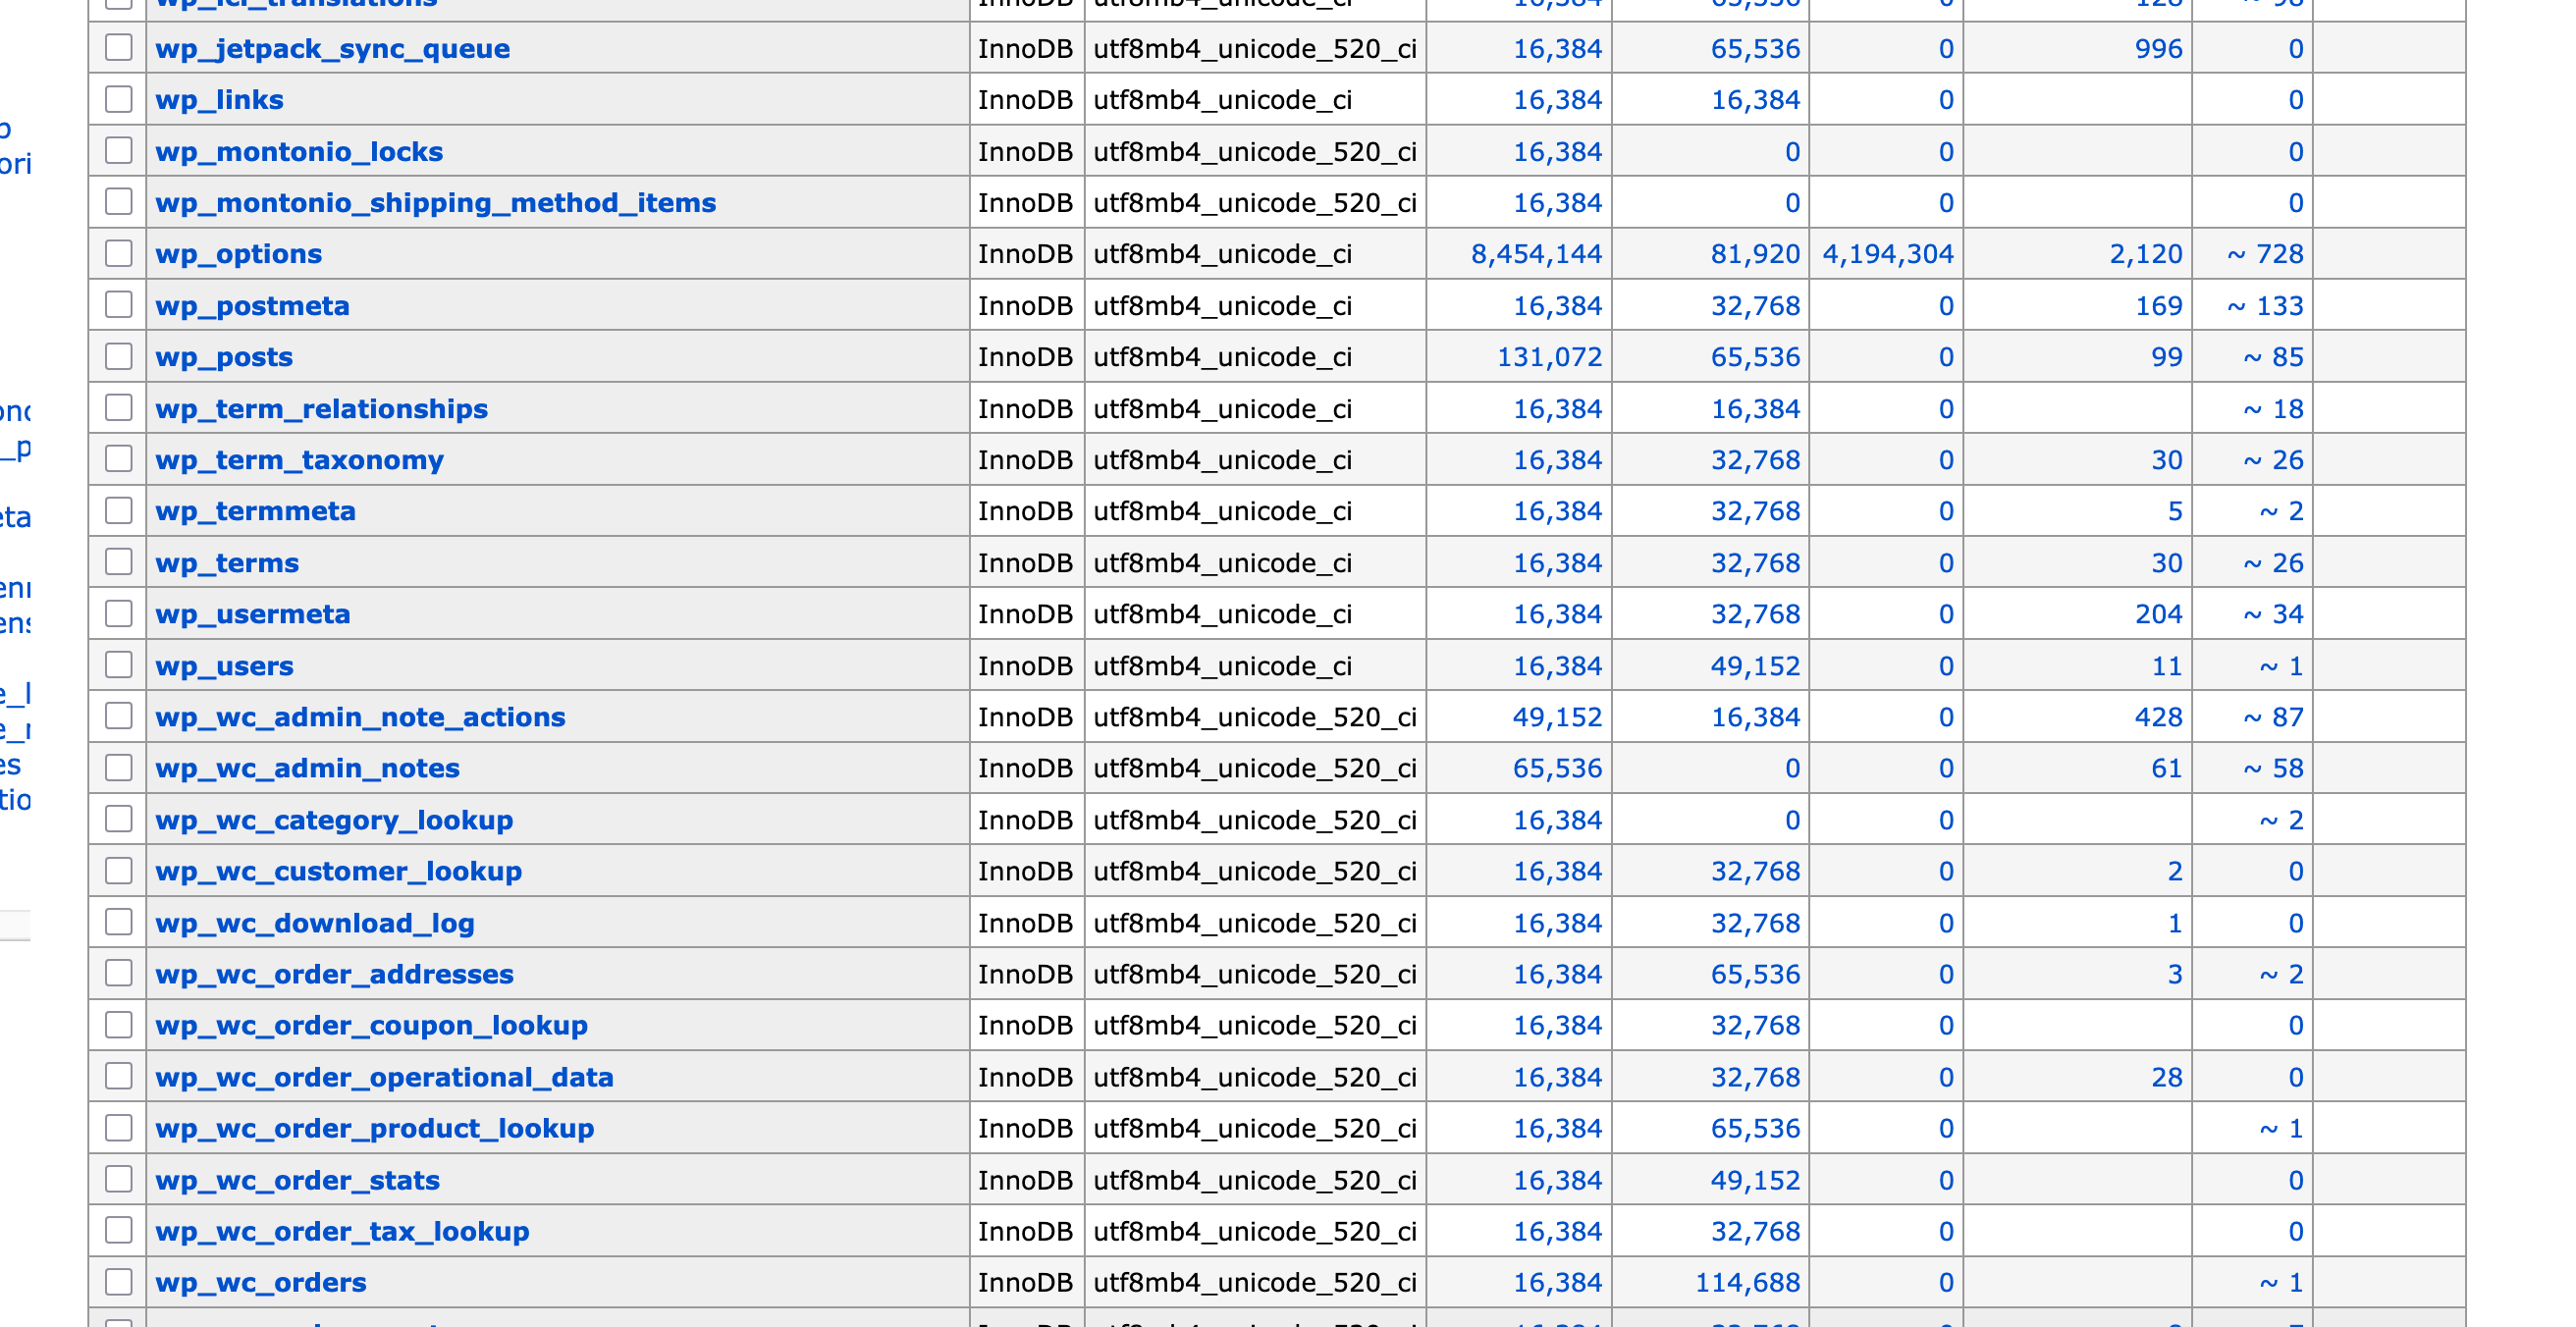Click auto increment 996 for wp_jetpack_sync_queue
Viewport: 2576px width, 1327px height.
click(x=2158, y=49)
